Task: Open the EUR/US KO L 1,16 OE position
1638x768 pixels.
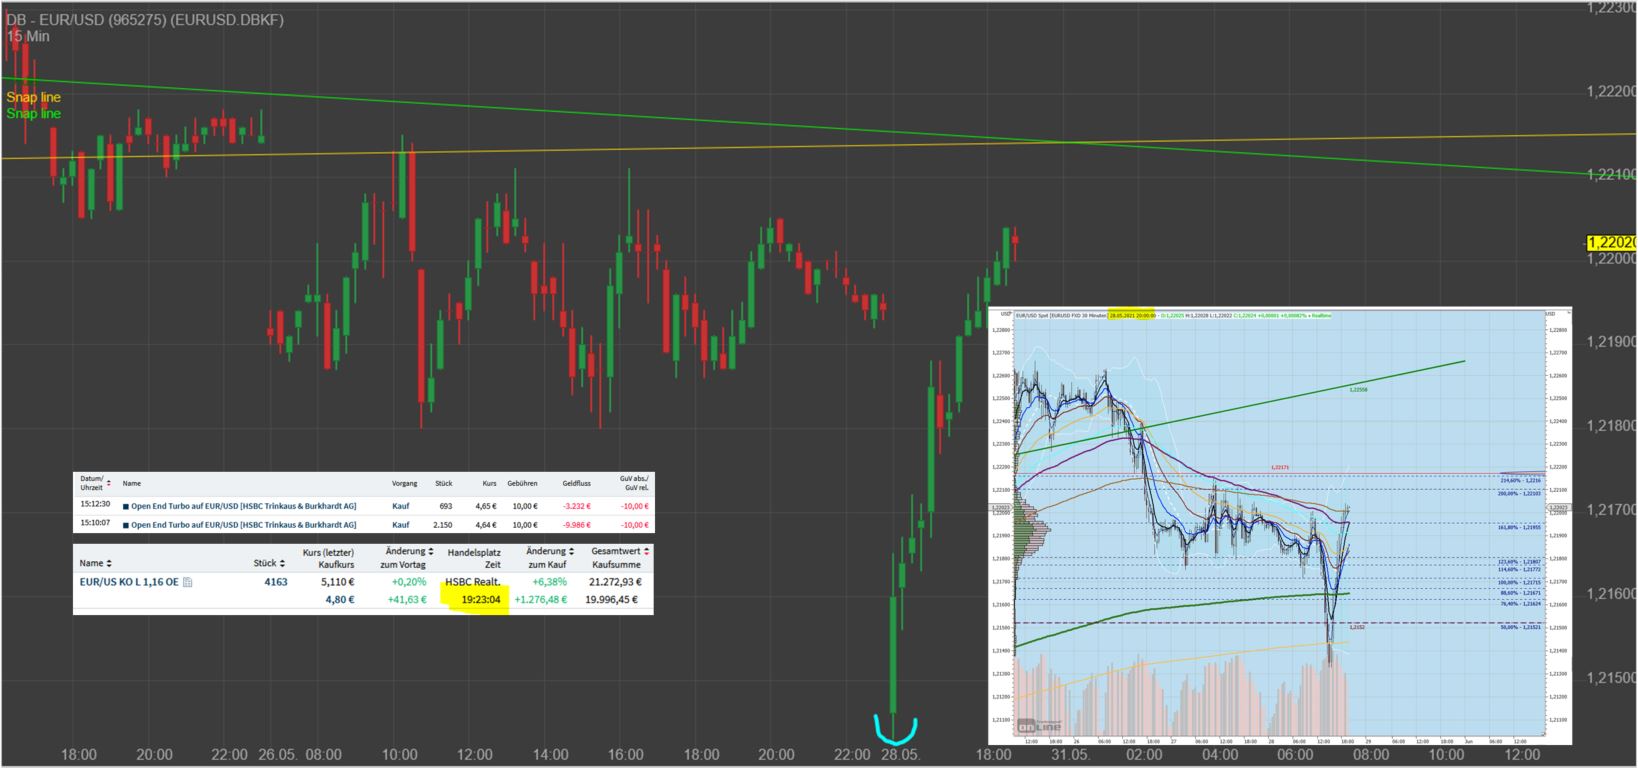Action: coord(129,581)
